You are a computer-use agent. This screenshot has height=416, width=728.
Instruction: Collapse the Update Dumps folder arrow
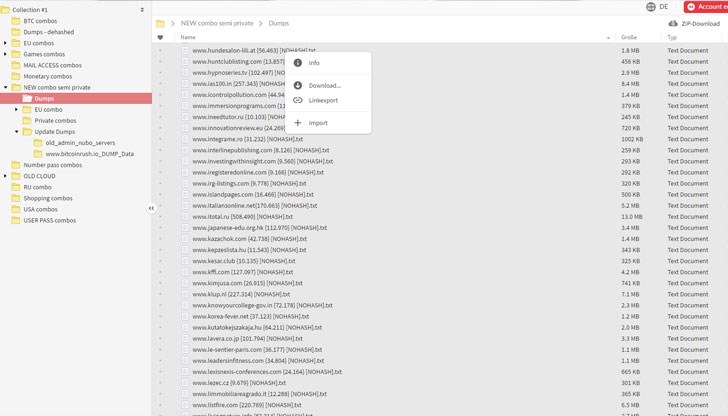16,132
